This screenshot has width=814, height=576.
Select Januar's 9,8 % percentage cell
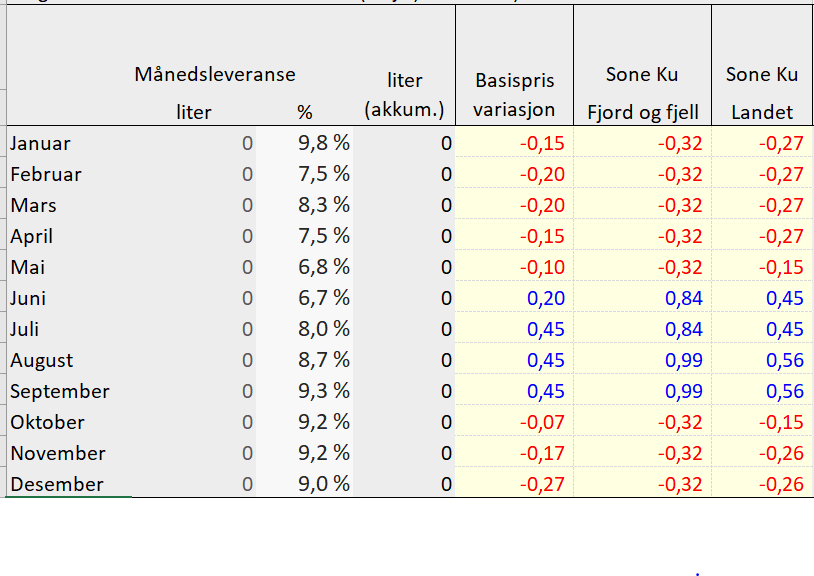[324, 143]
